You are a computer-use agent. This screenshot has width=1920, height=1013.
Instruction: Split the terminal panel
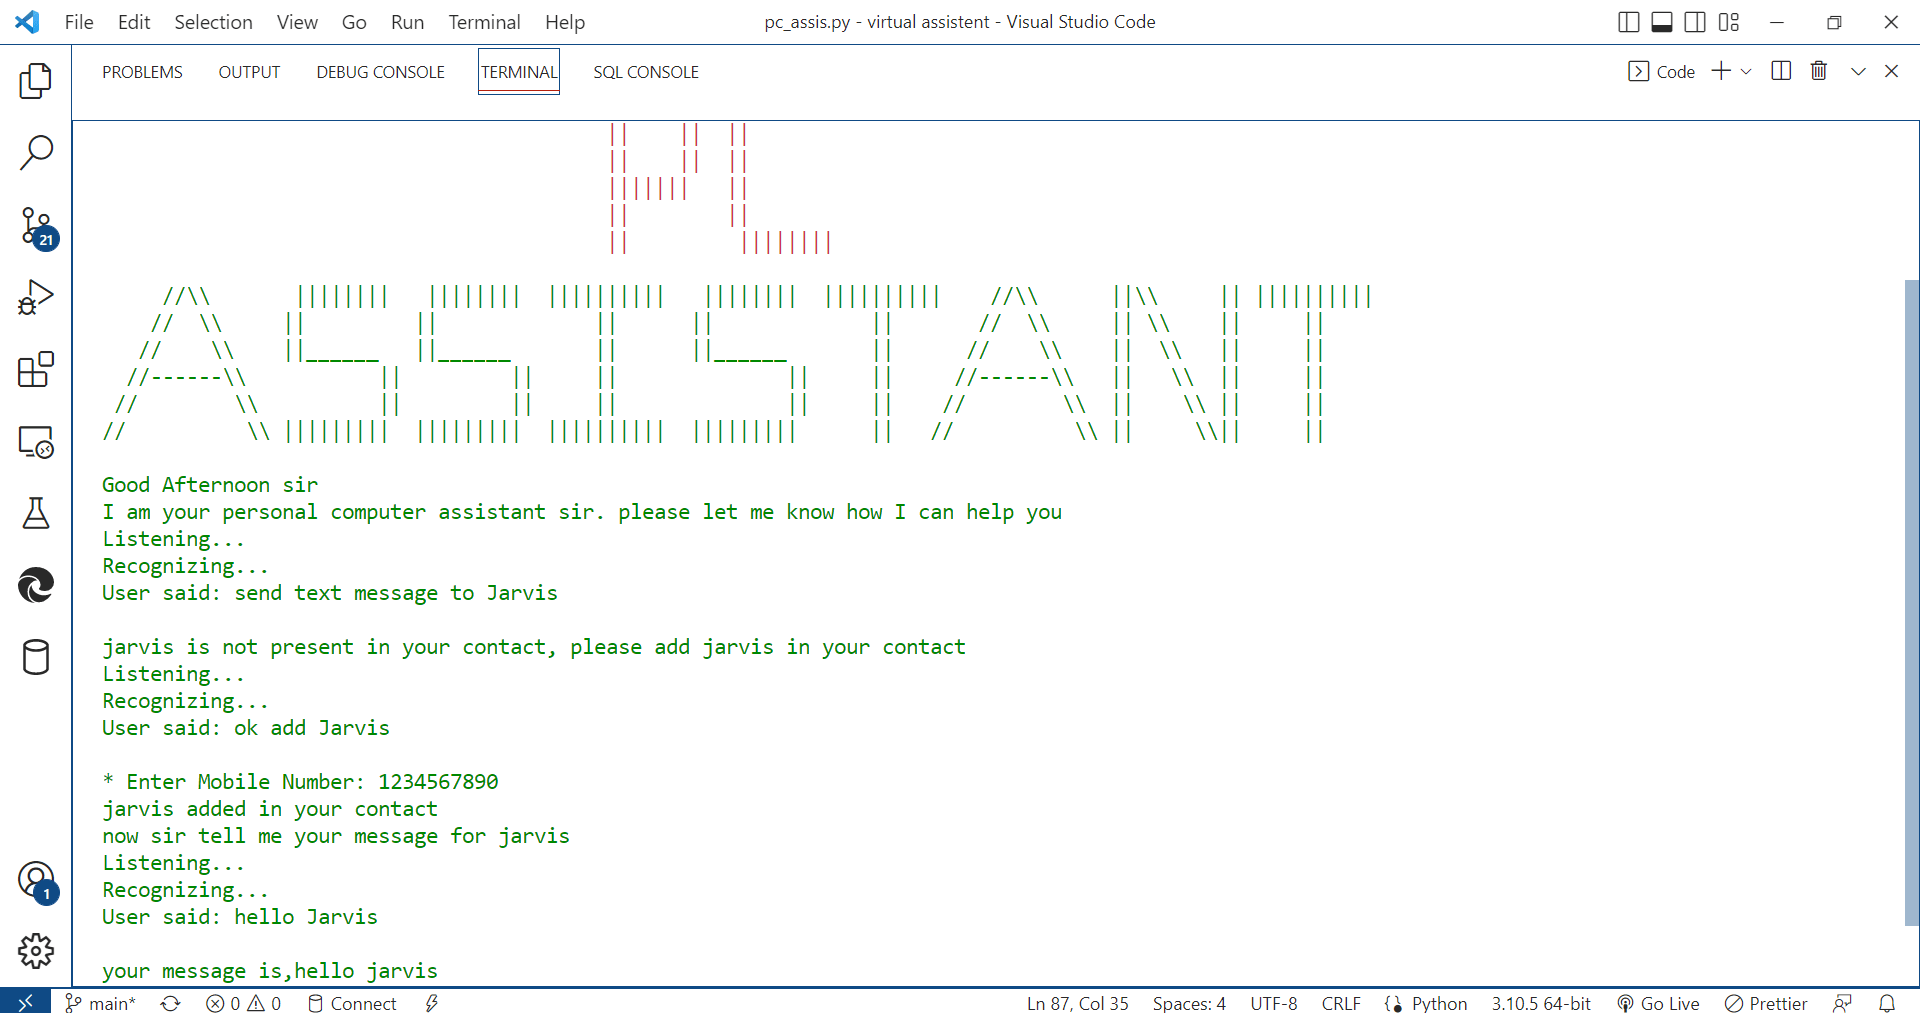pos(1781,71)
